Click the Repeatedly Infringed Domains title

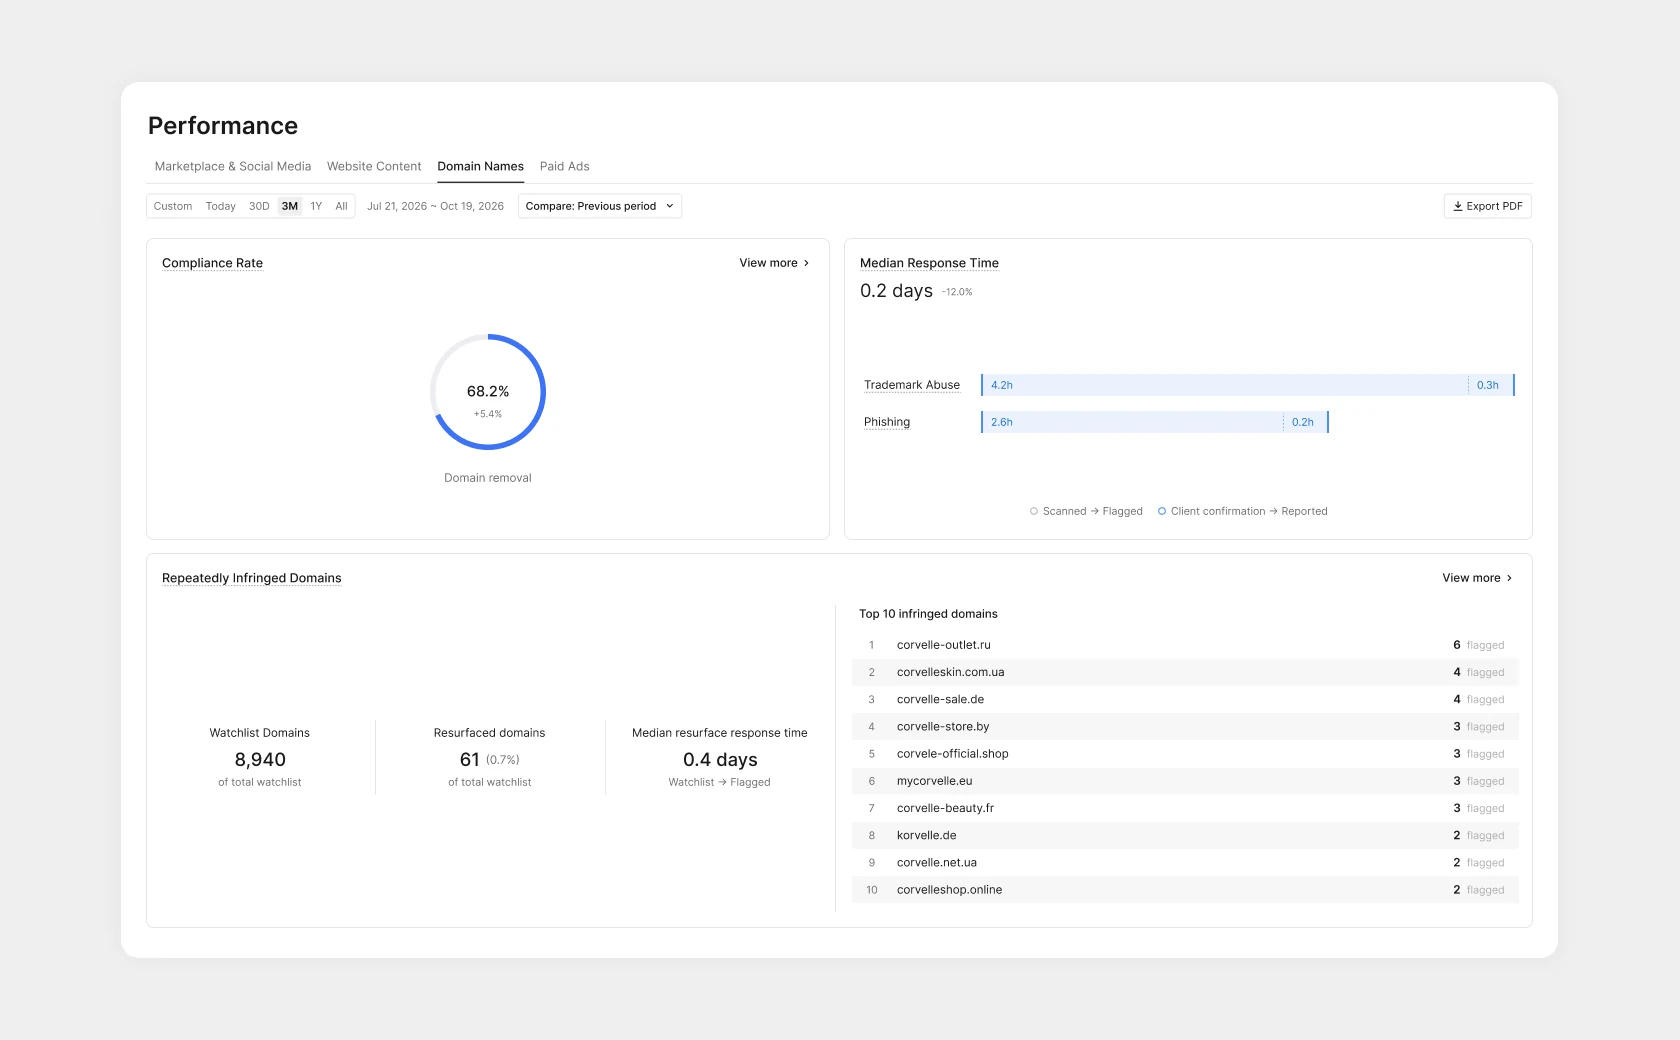(251, 578)
